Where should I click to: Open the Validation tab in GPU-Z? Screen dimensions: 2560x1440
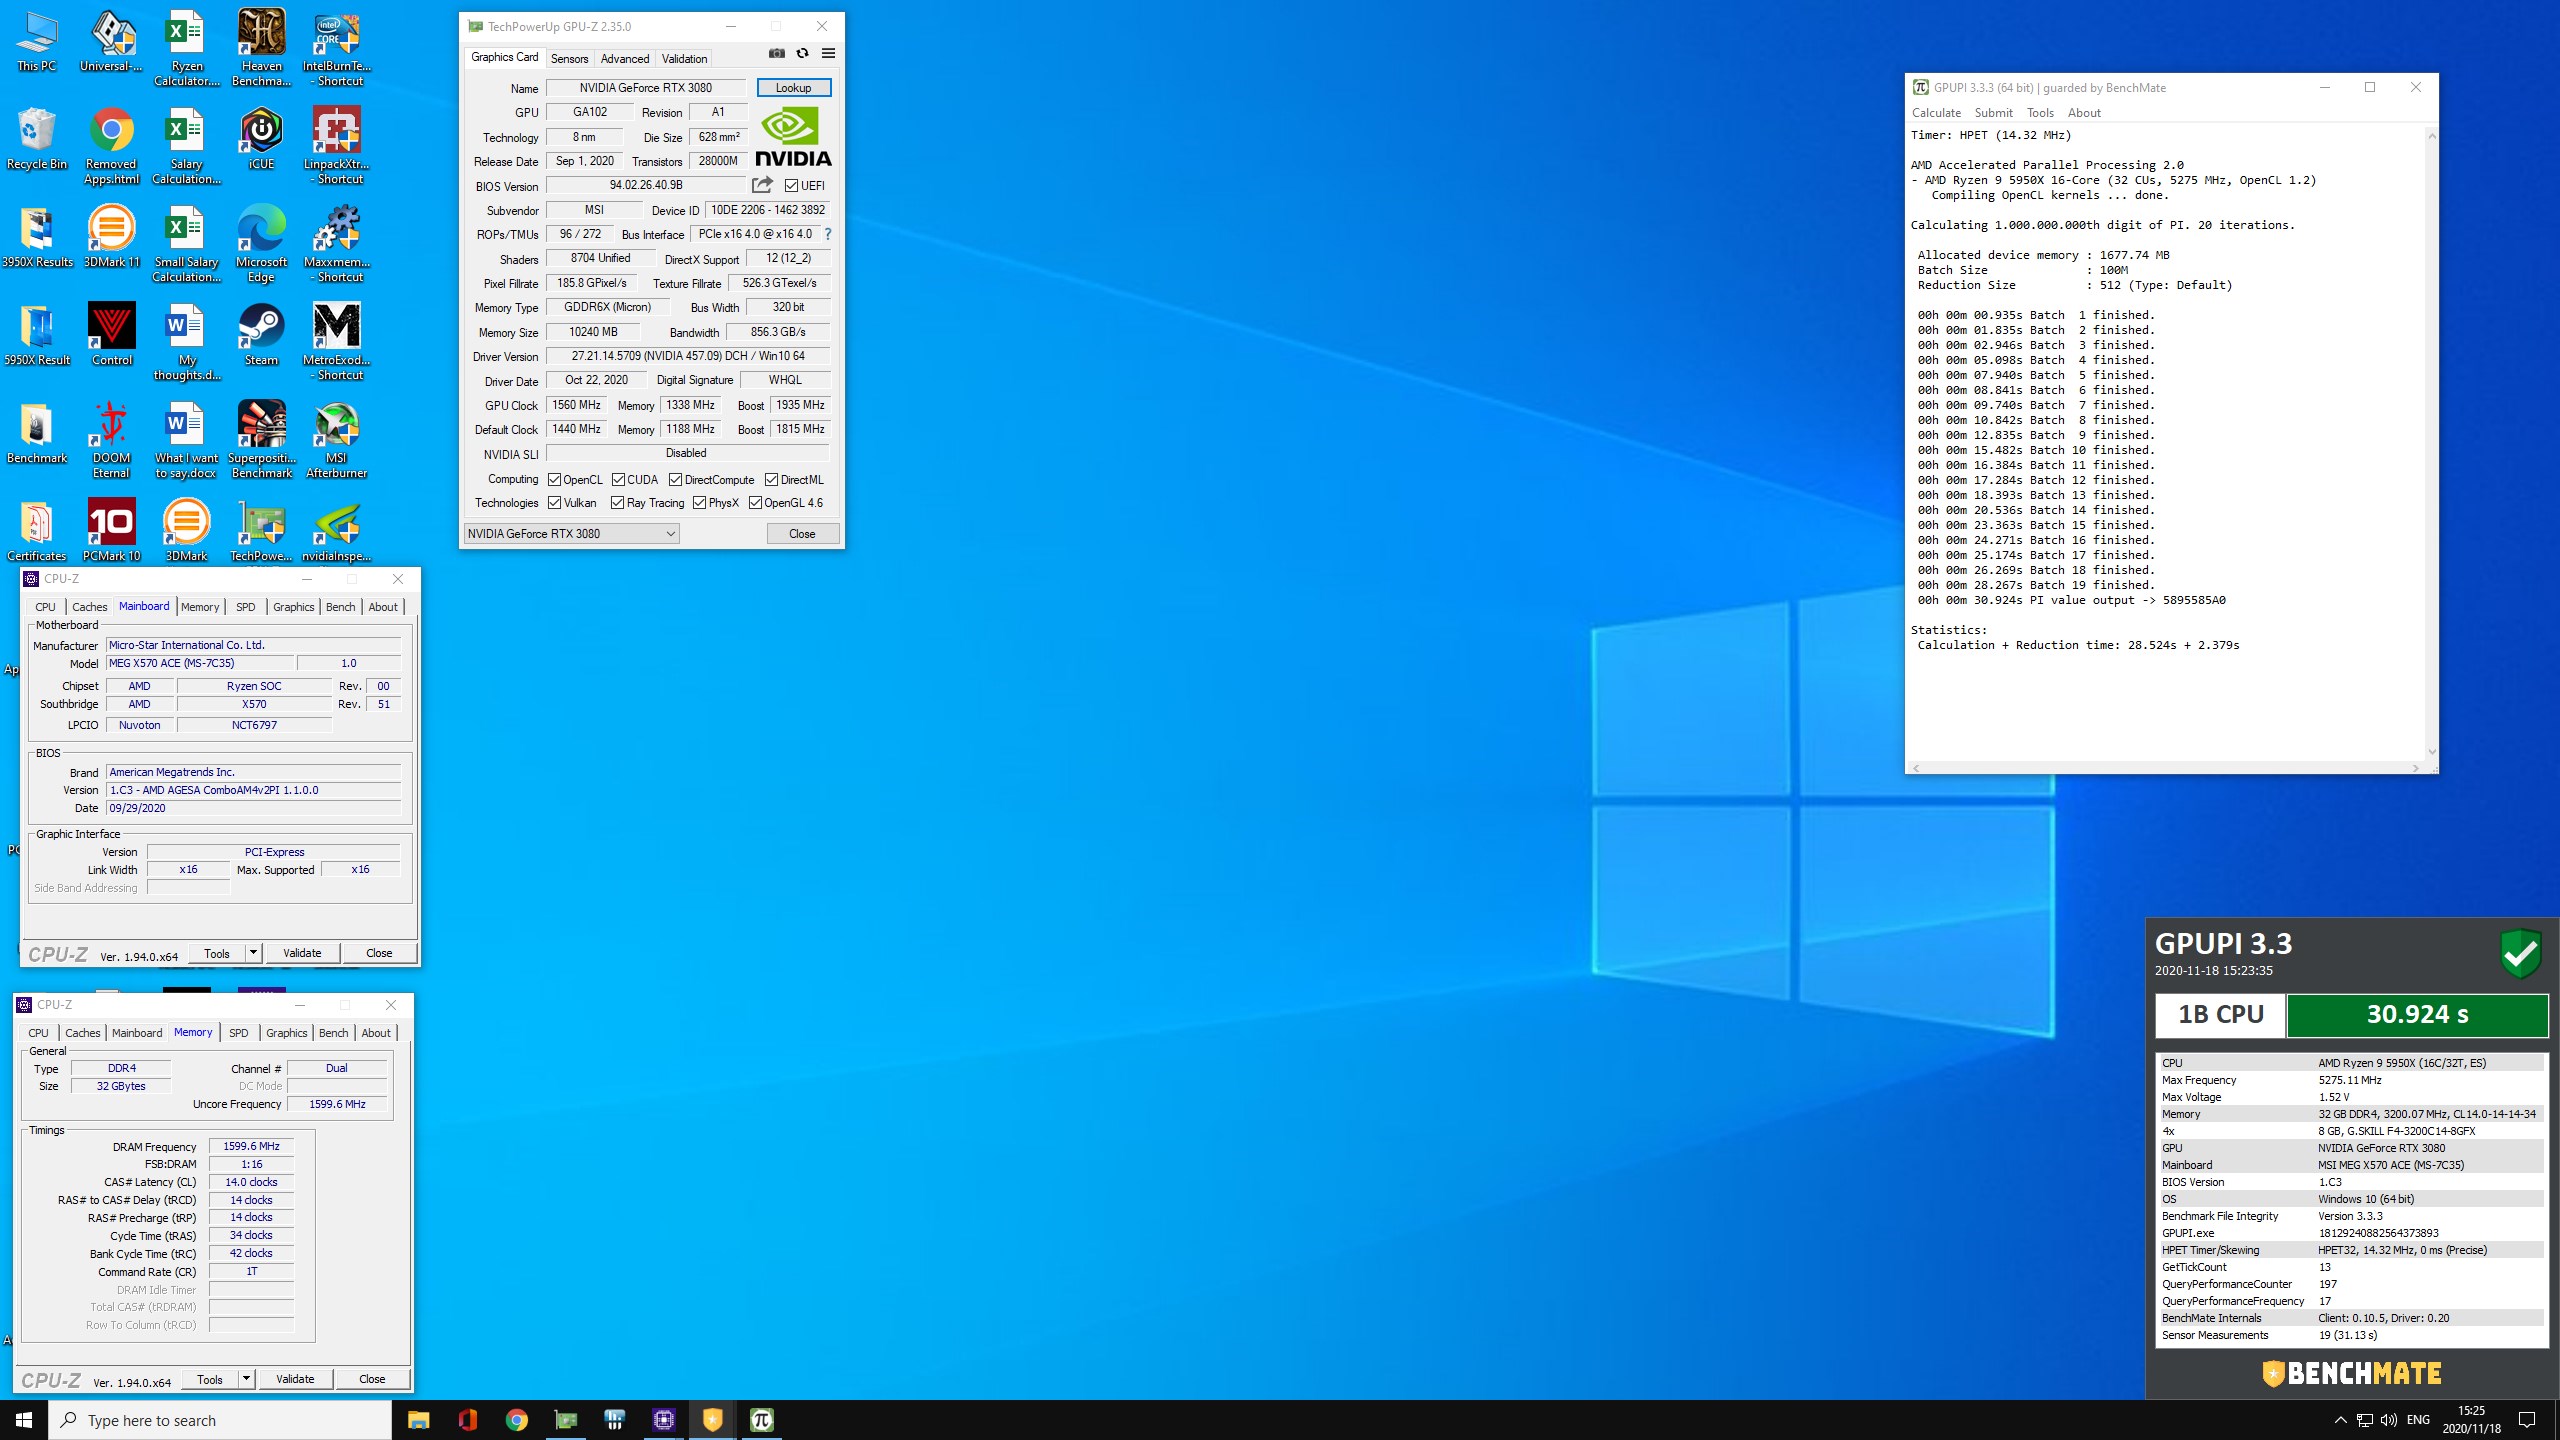click(x=684, y=59)
